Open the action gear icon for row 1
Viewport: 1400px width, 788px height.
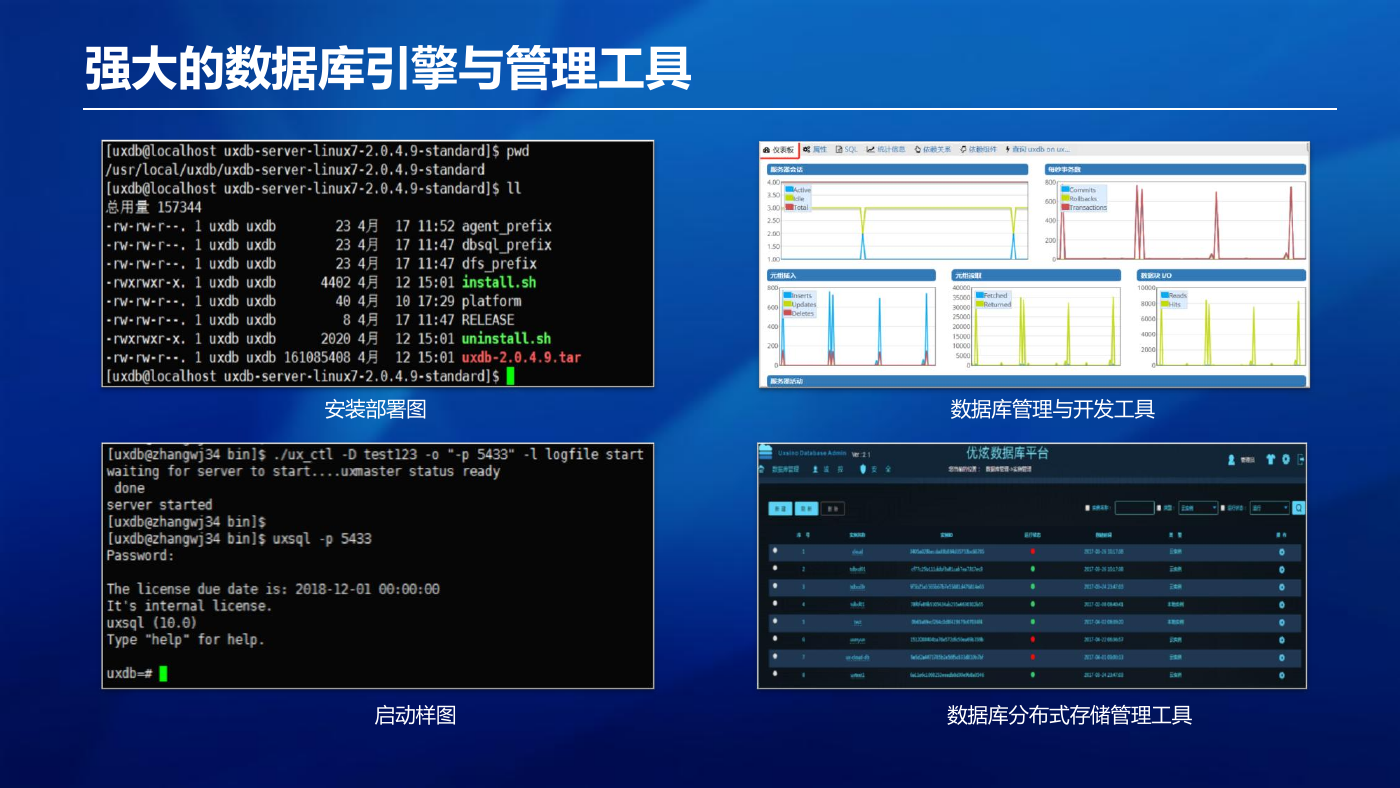click(1282, 552)
